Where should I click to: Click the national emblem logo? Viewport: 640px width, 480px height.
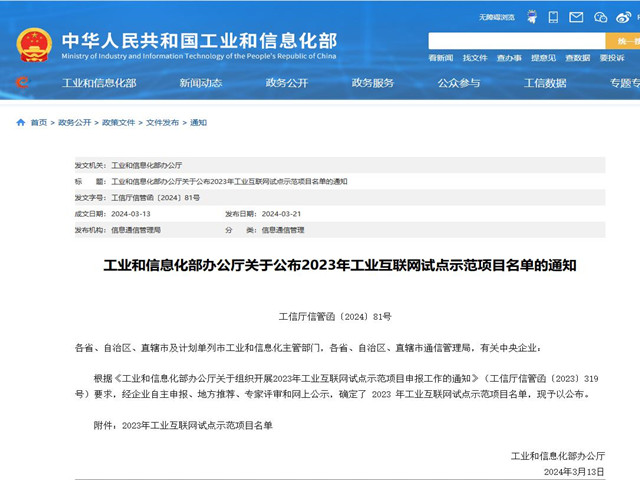click(34, 45)
